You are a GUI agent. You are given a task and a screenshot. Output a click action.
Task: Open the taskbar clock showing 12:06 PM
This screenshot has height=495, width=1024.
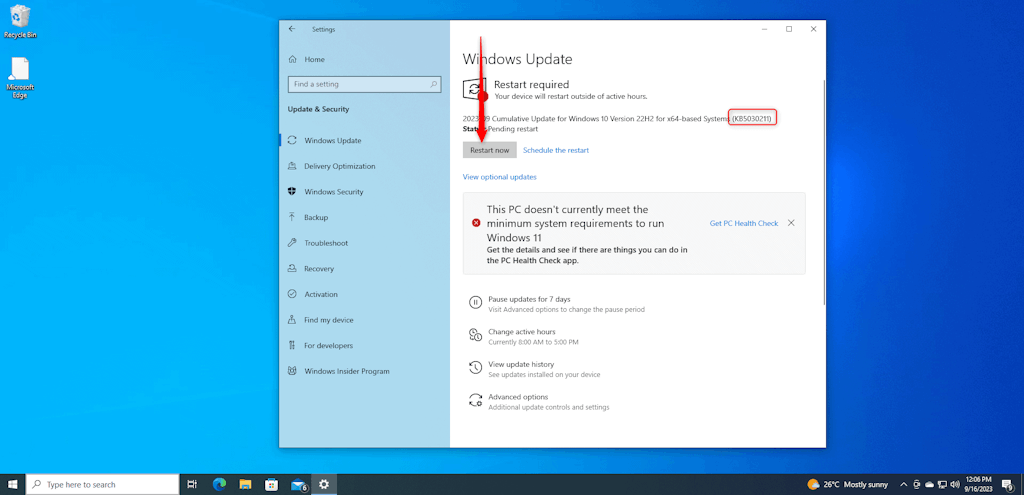[978, 485]
